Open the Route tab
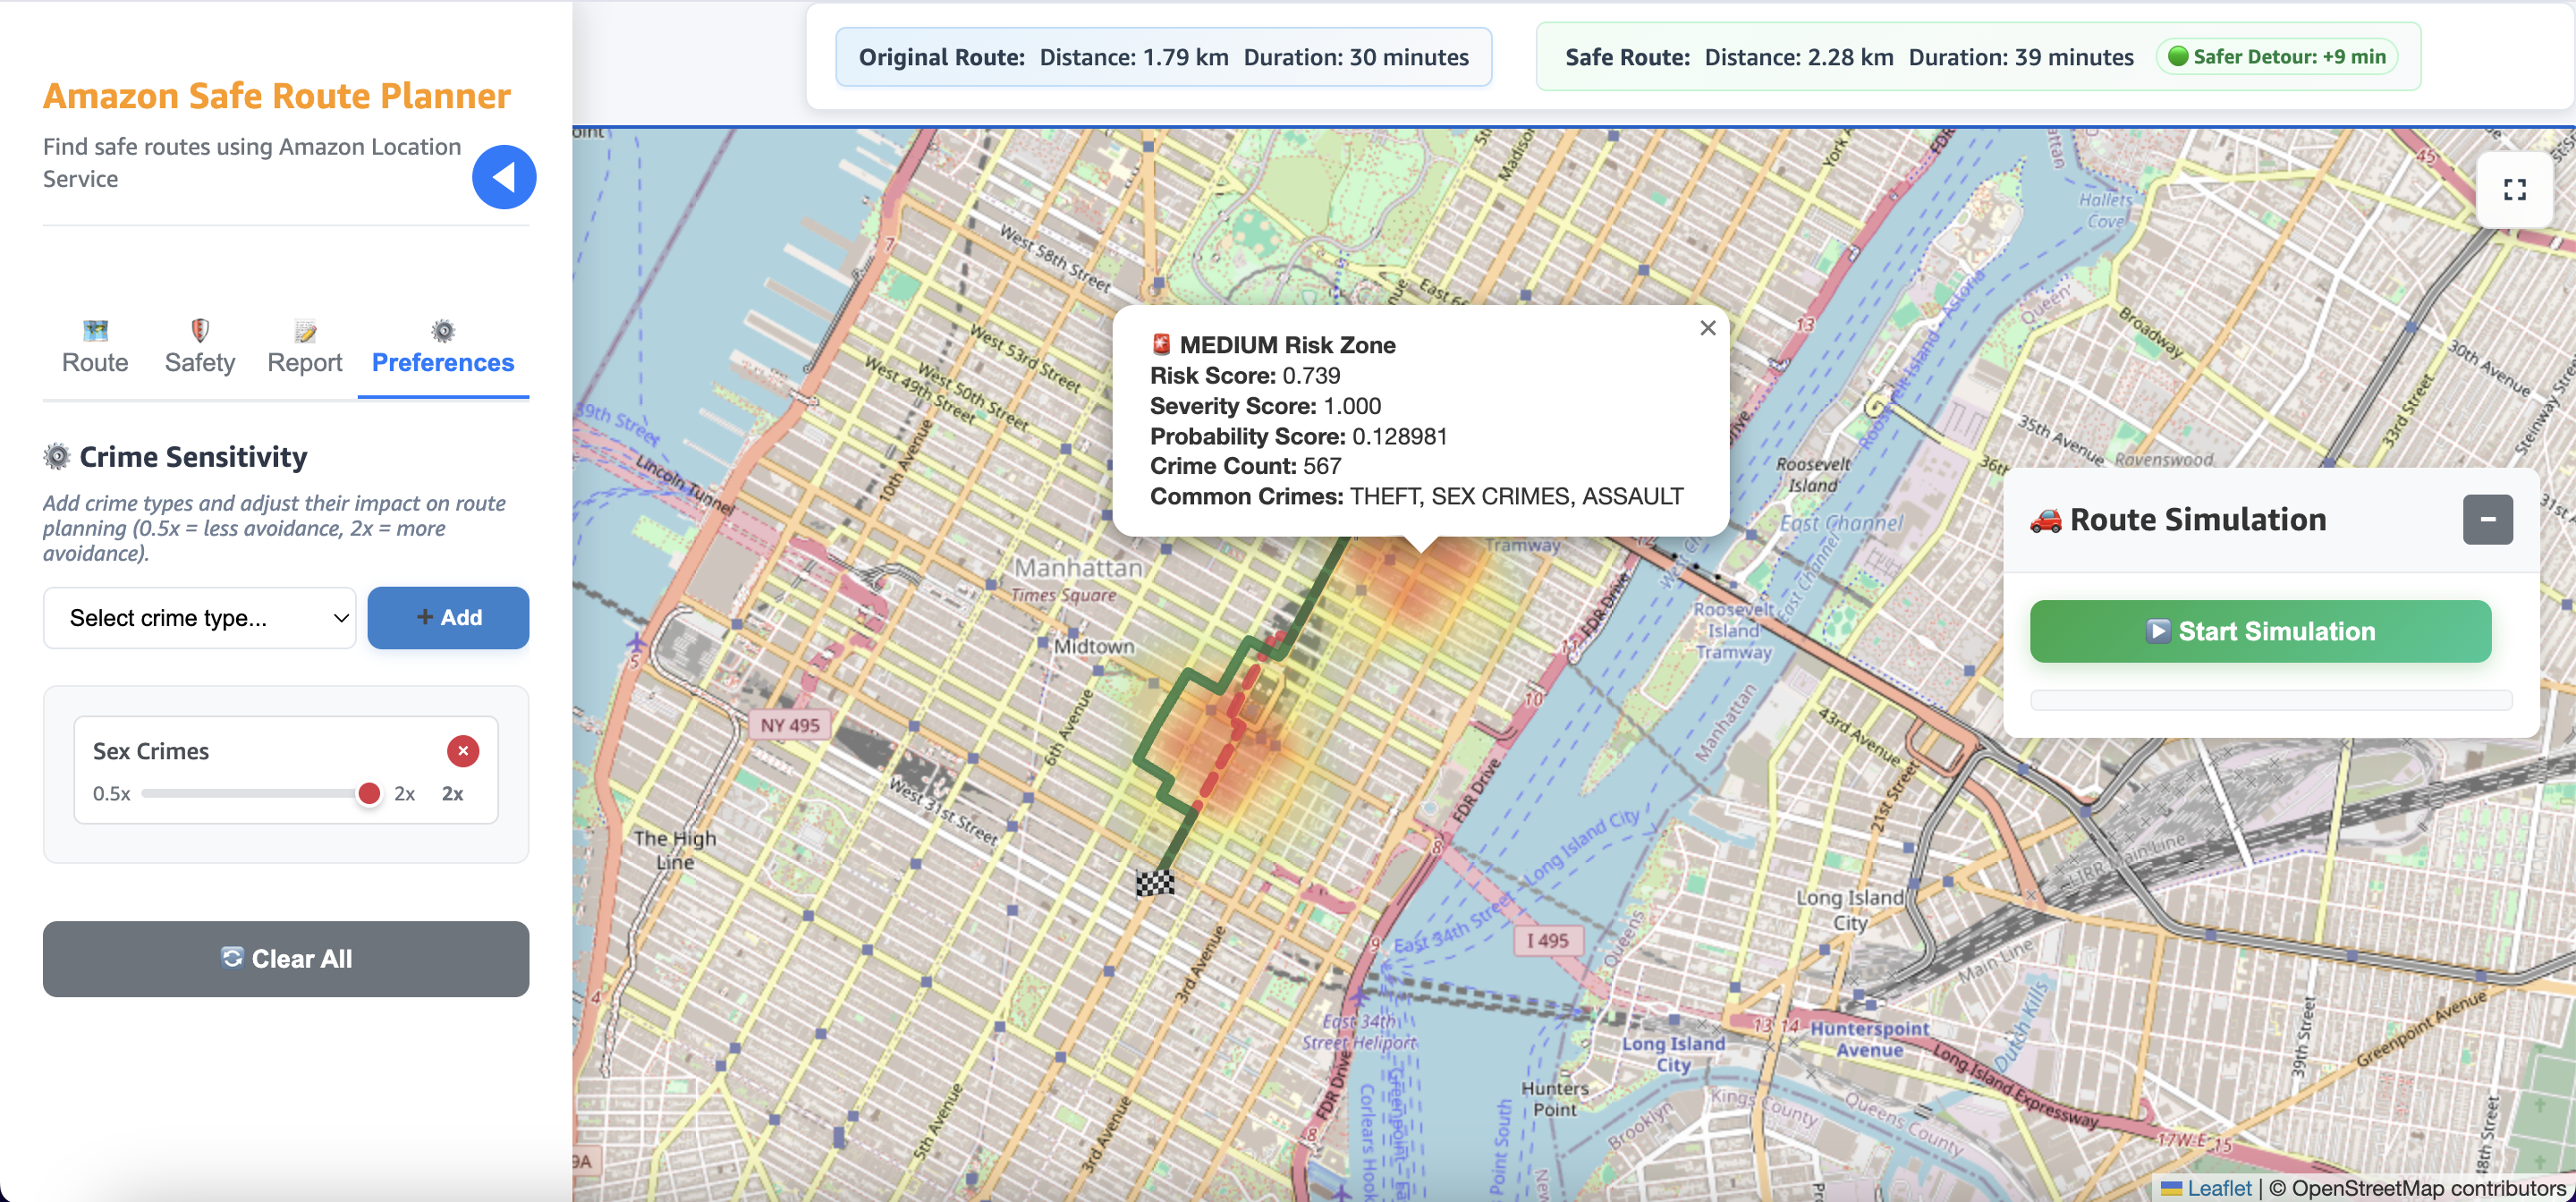This screenshot has width=2576, height=1202. pos(95,362)
